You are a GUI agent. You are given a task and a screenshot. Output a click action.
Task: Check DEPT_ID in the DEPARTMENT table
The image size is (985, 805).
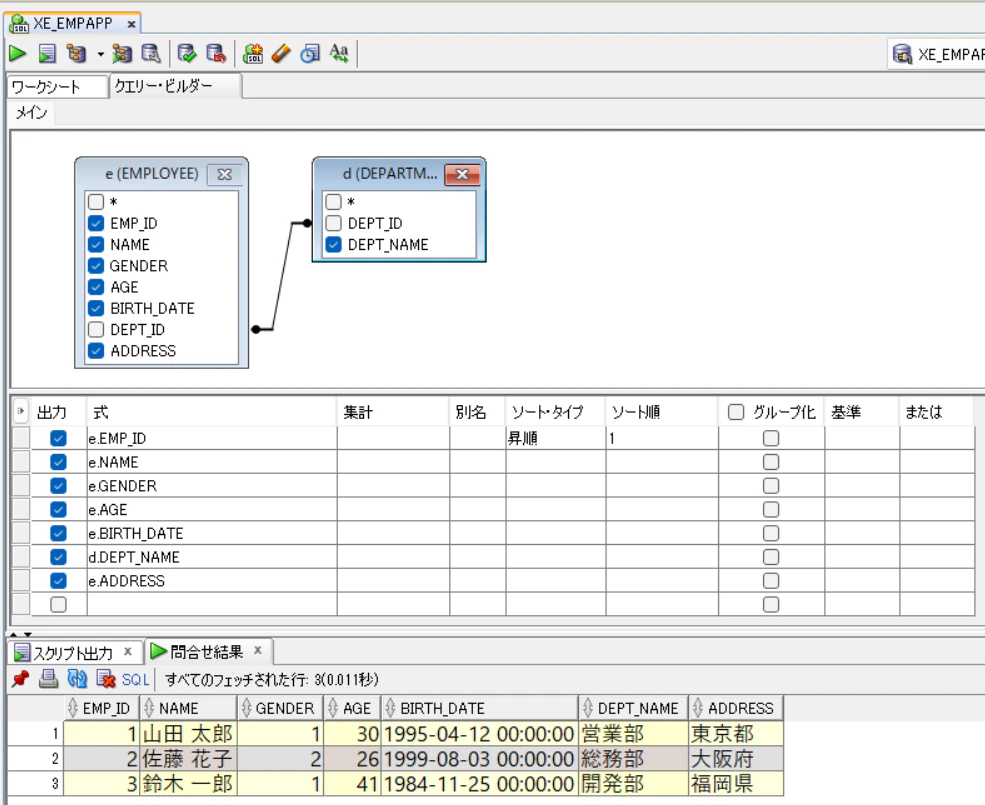[334, 223]
